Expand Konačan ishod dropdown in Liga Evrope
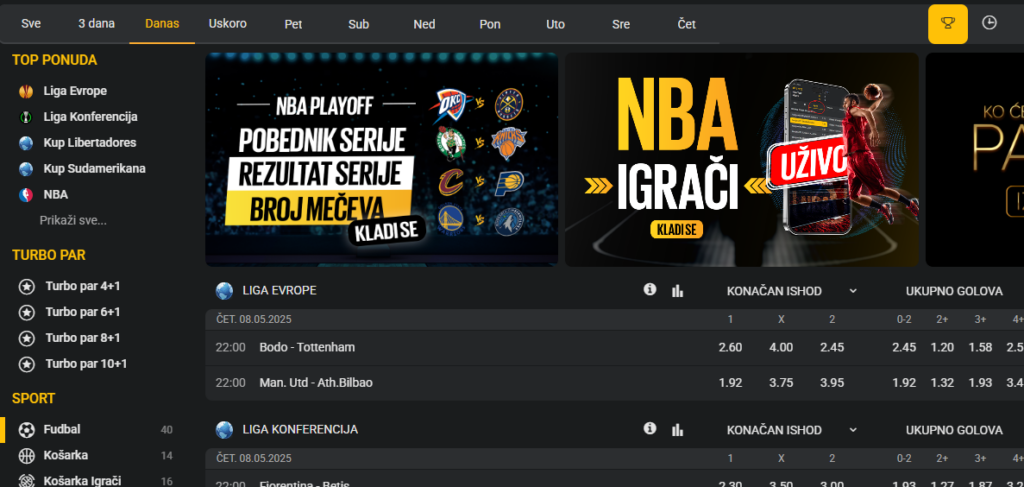This screenshot has width=1024, height=487. [852, 291]
